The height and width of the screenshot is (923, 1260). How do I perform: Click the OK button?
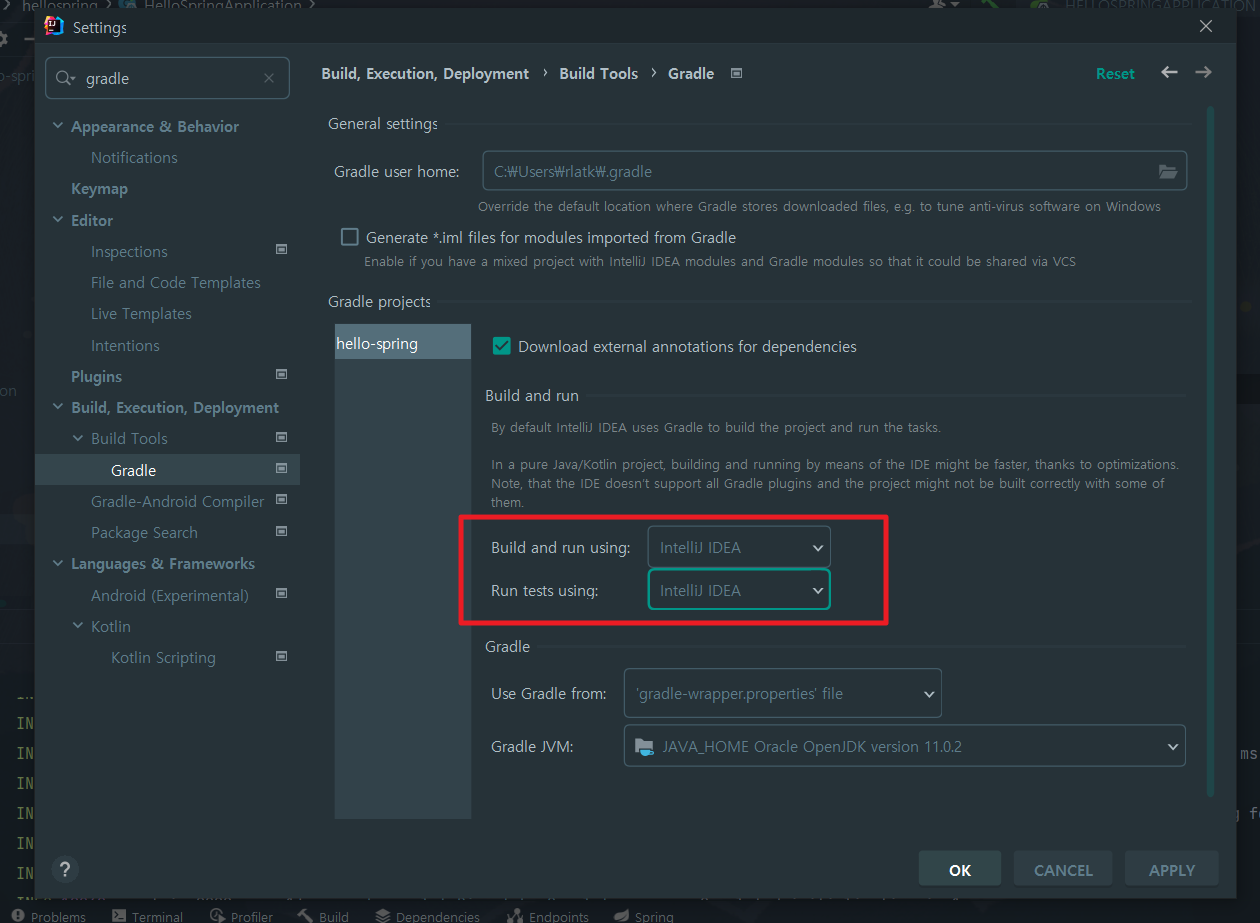[x=960, y=870]
